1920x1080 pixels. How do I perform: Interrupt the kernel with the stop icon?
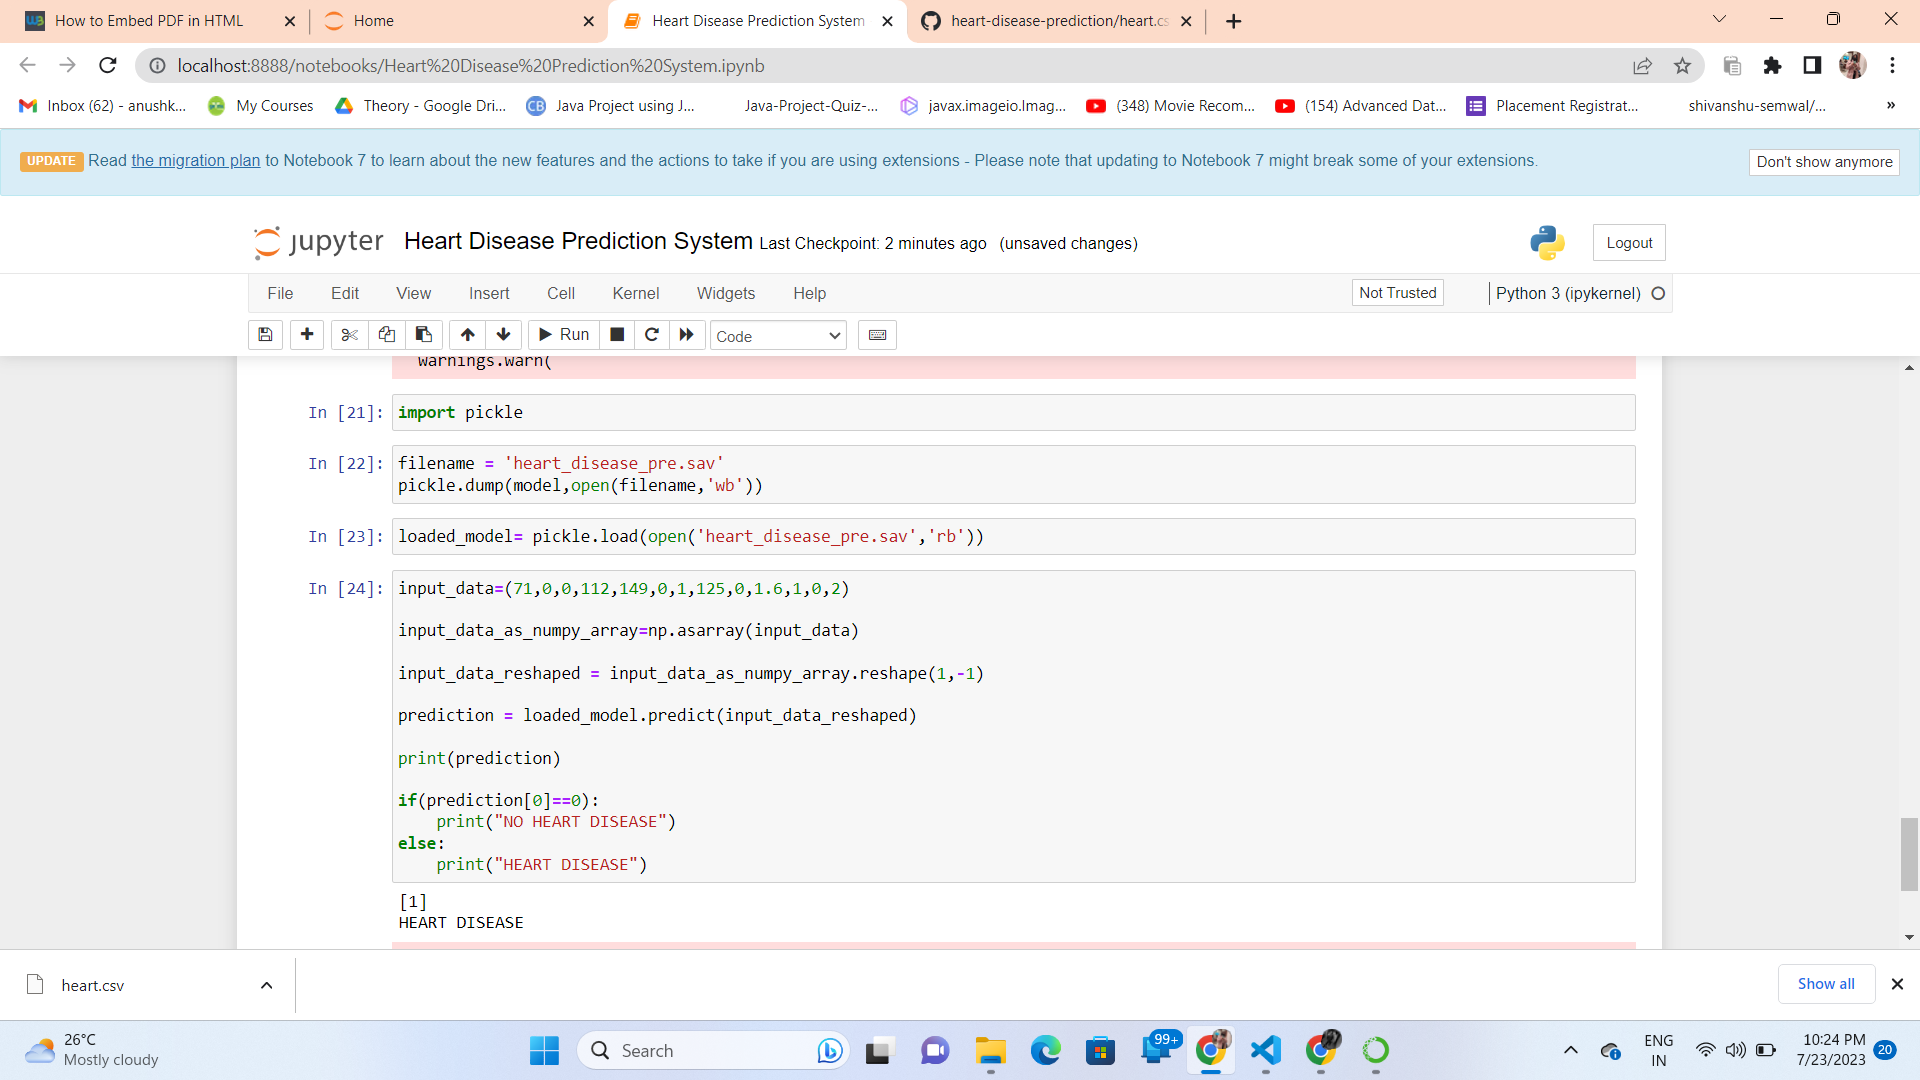617,335
